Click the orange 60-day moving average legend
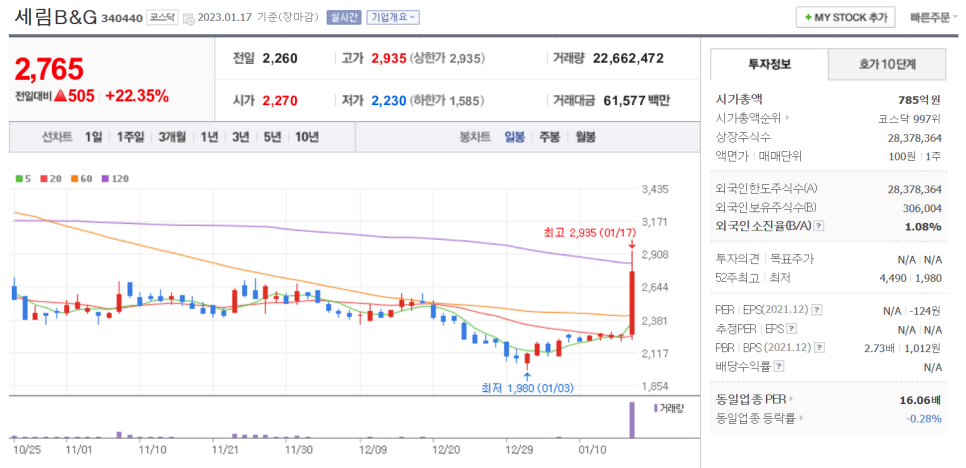 coord(81,179)
